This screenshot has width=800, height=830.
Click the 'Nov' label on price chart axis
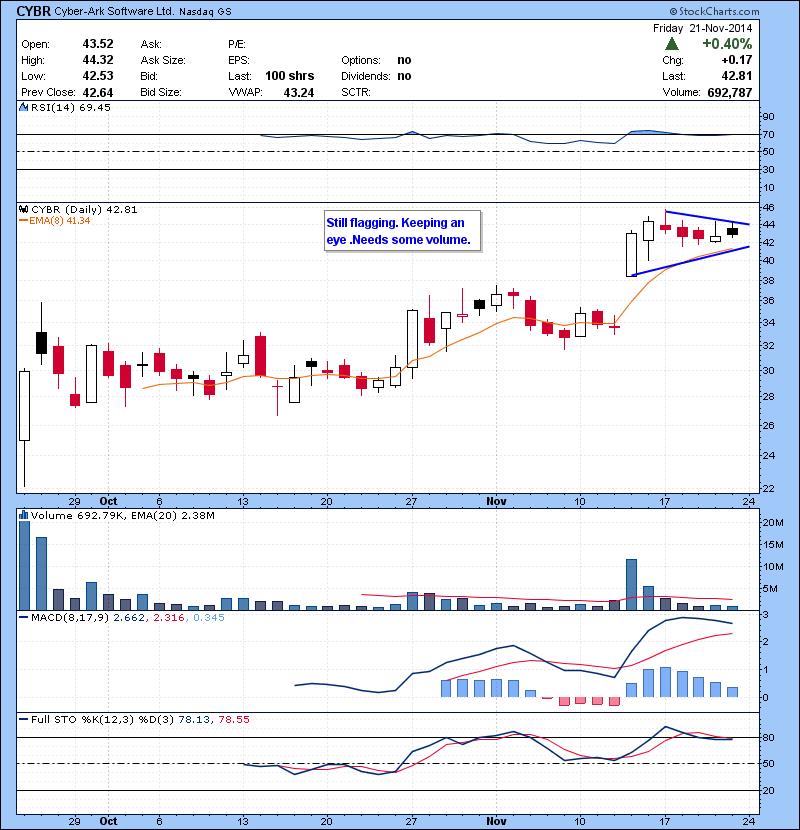coord(496,501)
